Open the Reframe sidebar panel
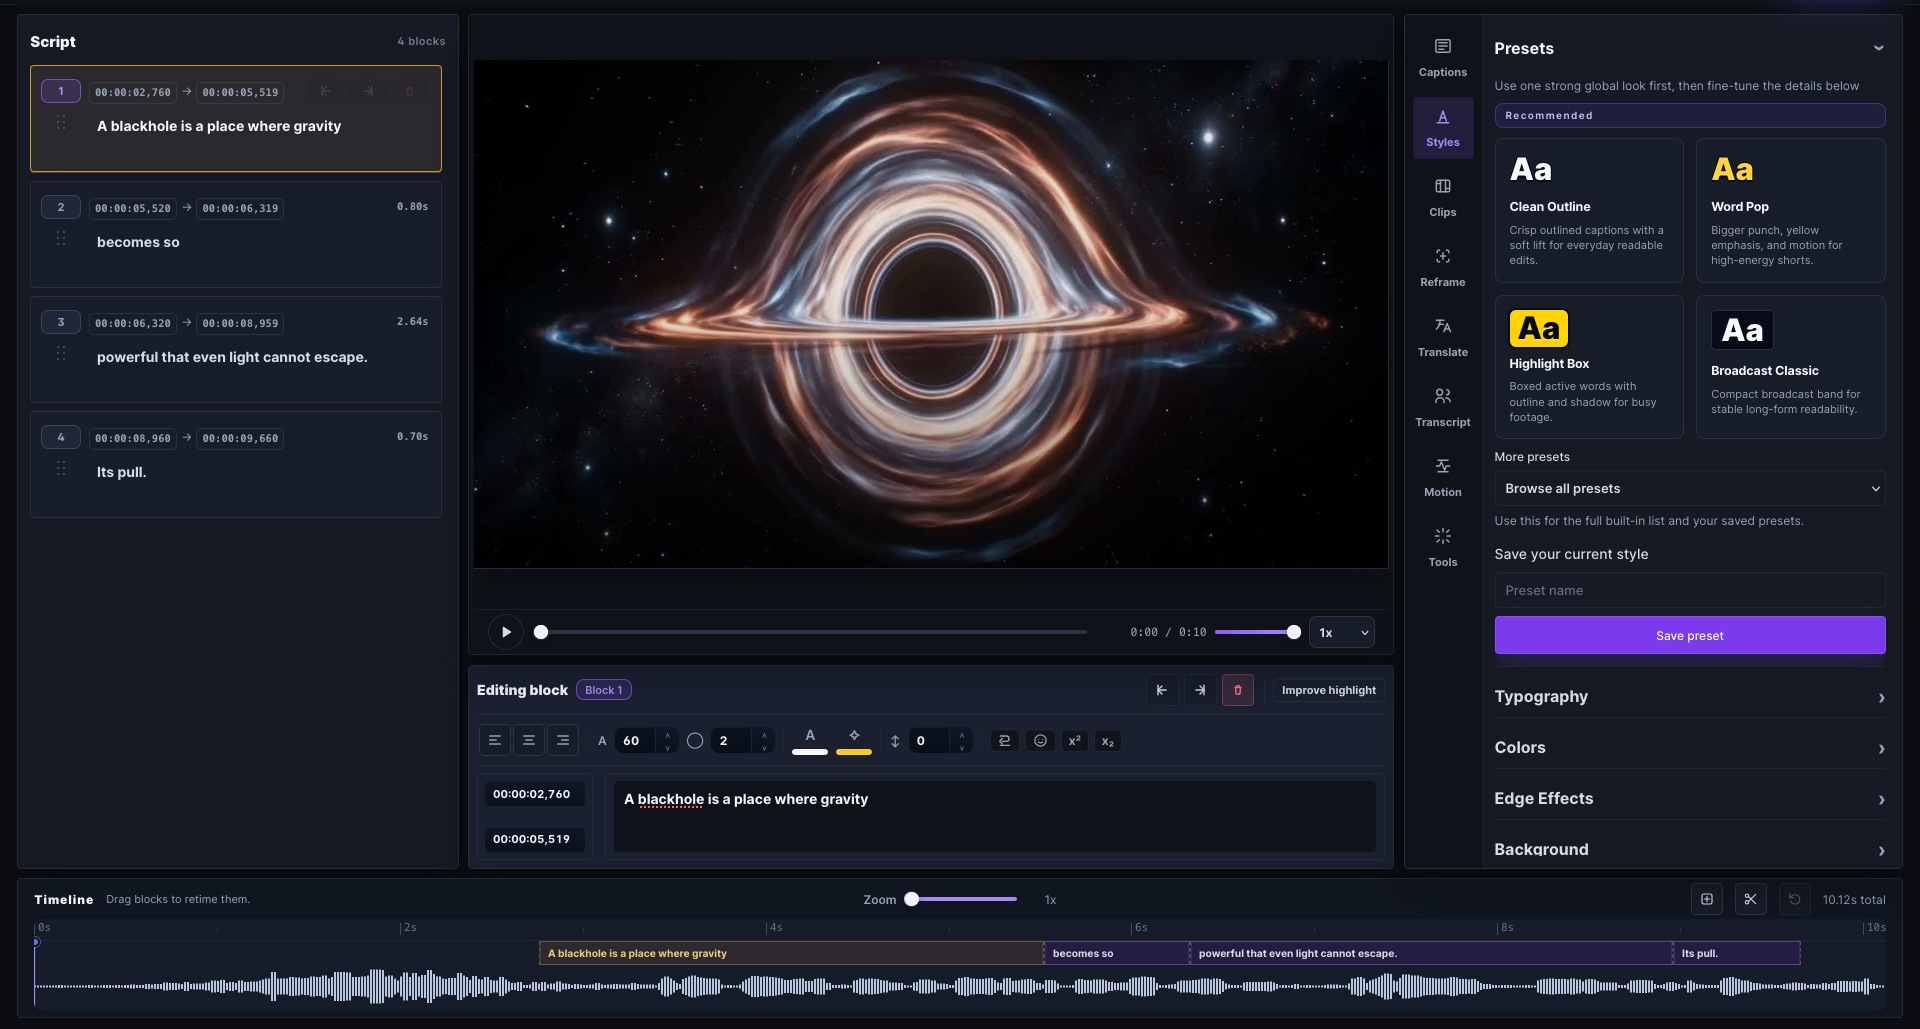Image resolution: width=1920 pixels, height=1029 pixels. click(1442, 268)
